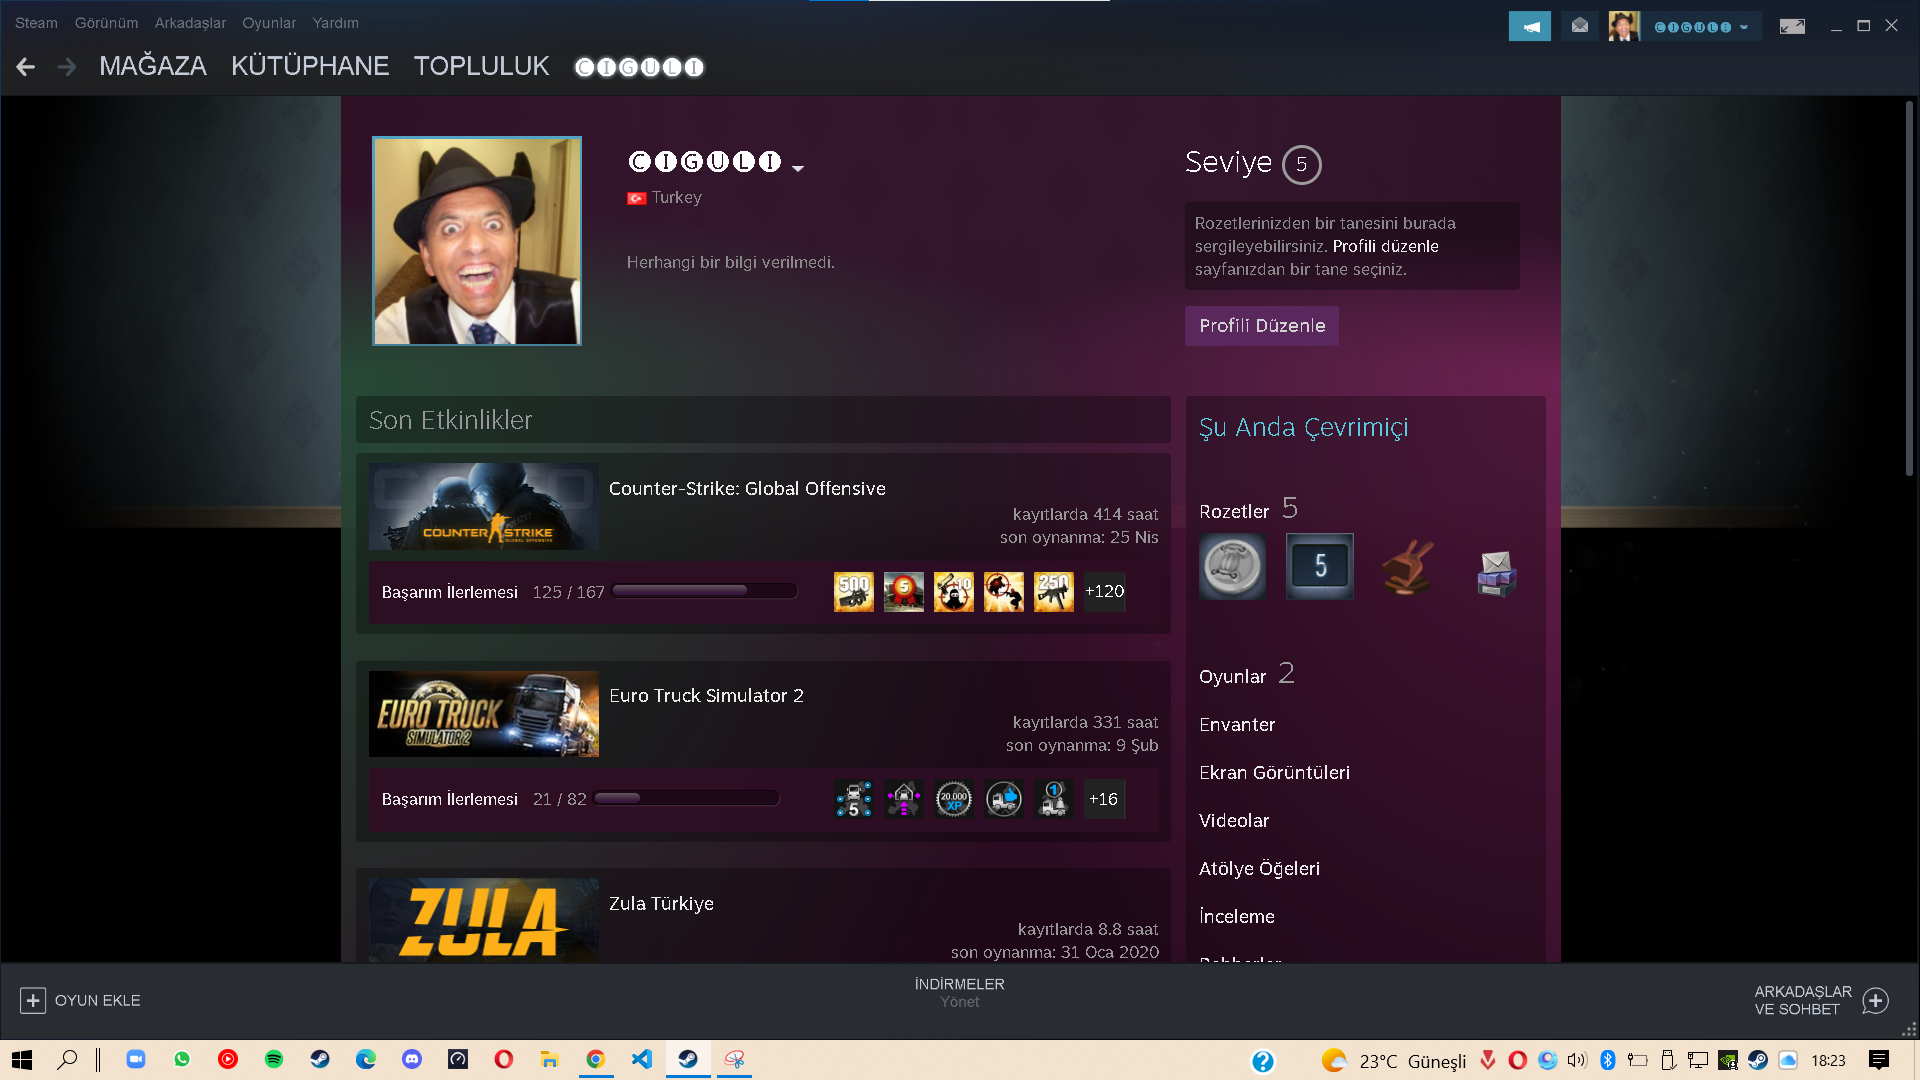Click the Profili Düzenle button
Screen dimensions: 1920x1080
1262,326
